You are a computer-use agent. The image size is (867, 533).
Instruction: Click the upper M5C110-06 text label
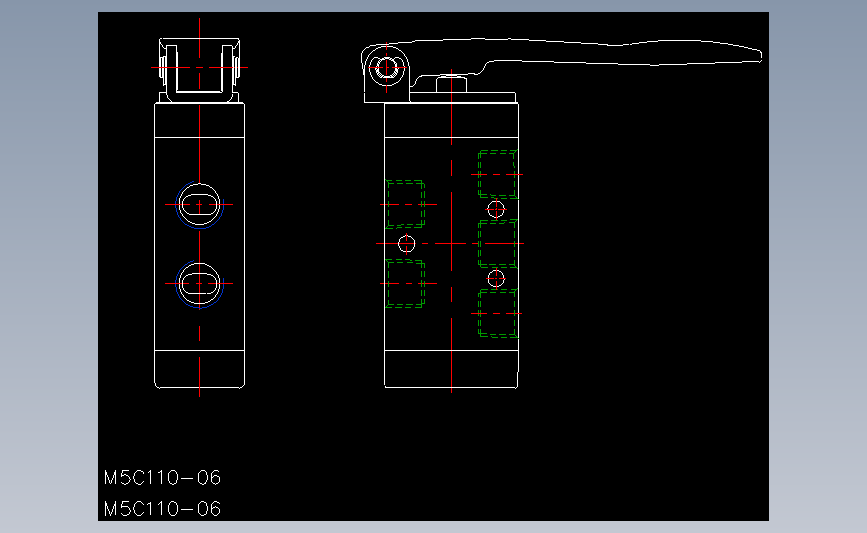162,478
